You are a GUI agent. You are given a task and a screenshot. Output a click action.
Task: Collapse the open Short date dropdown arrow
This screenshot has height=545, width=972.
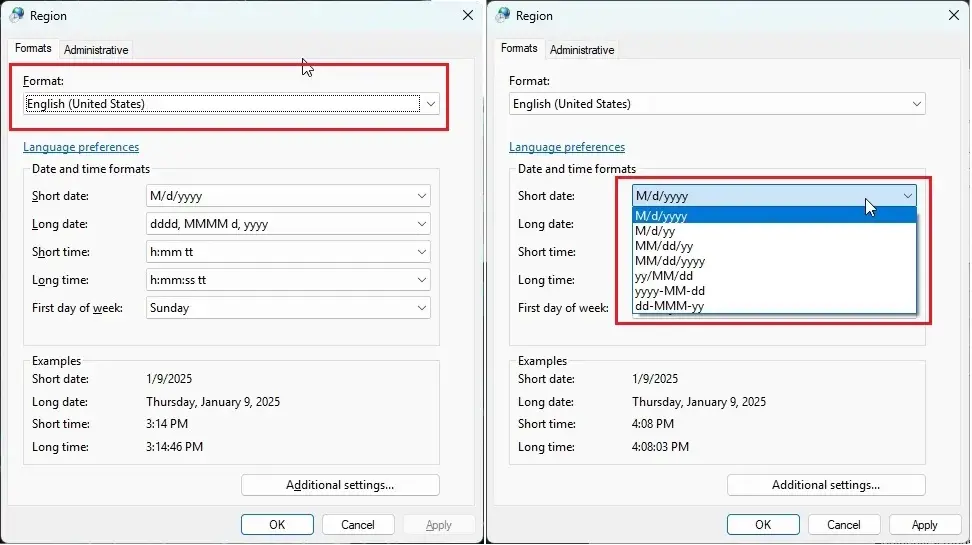(908, 196)
